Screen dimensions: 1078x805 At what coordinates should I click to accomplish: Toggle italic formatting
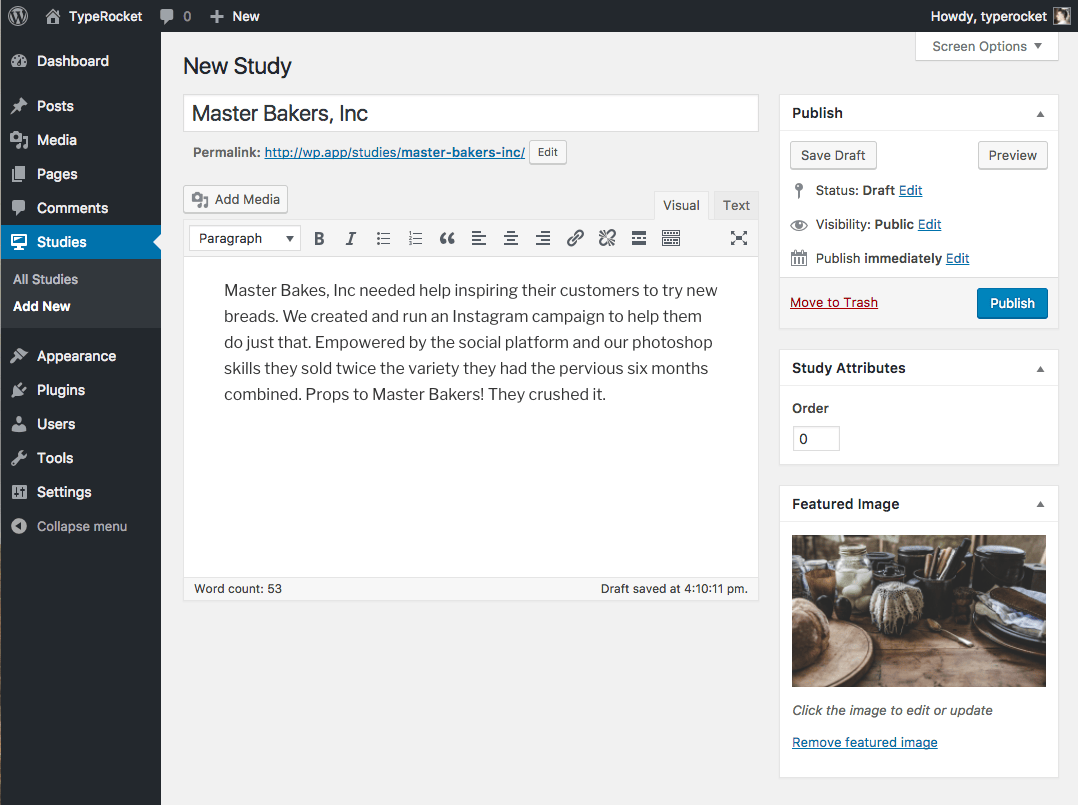pos(351,239)
